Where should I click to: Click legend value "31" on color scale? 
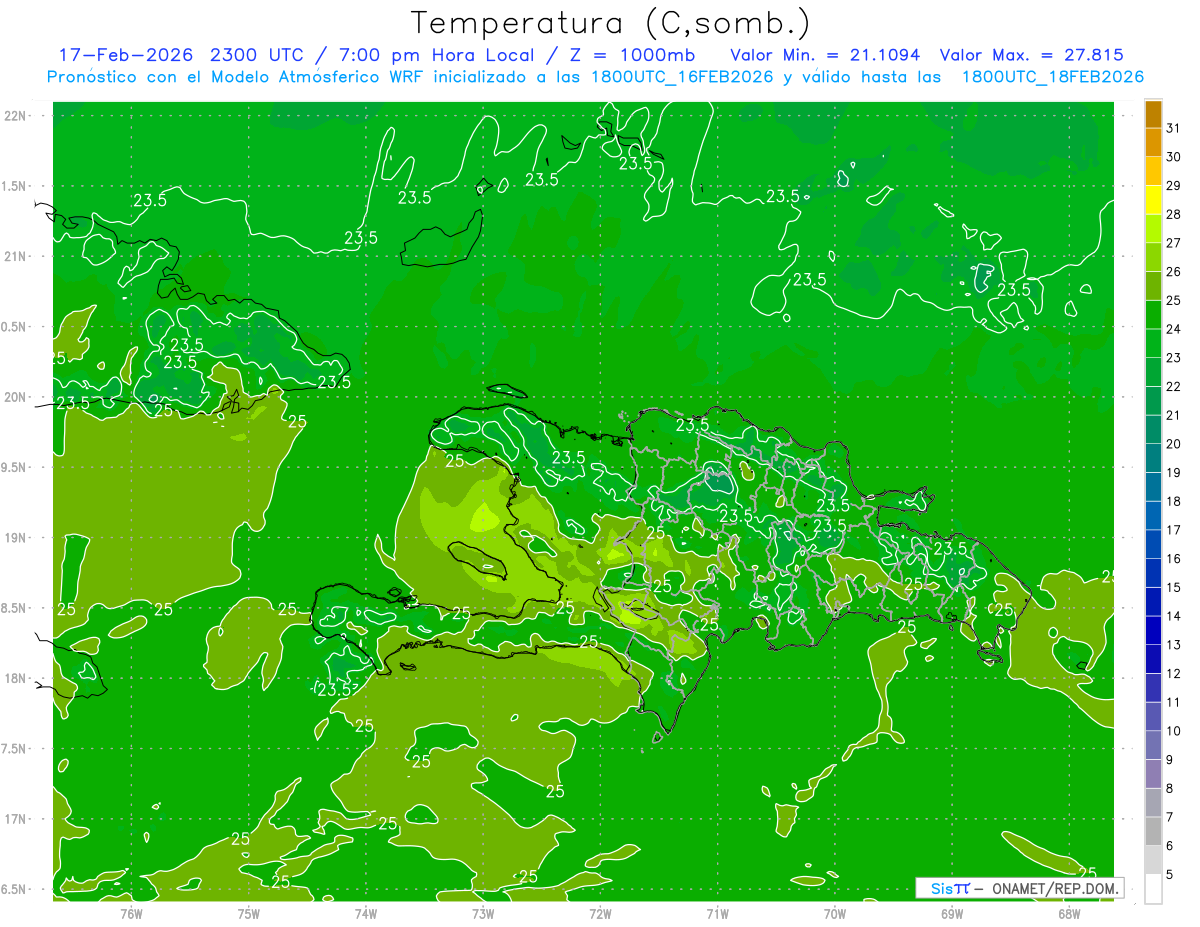click(x=1173, y=128)
